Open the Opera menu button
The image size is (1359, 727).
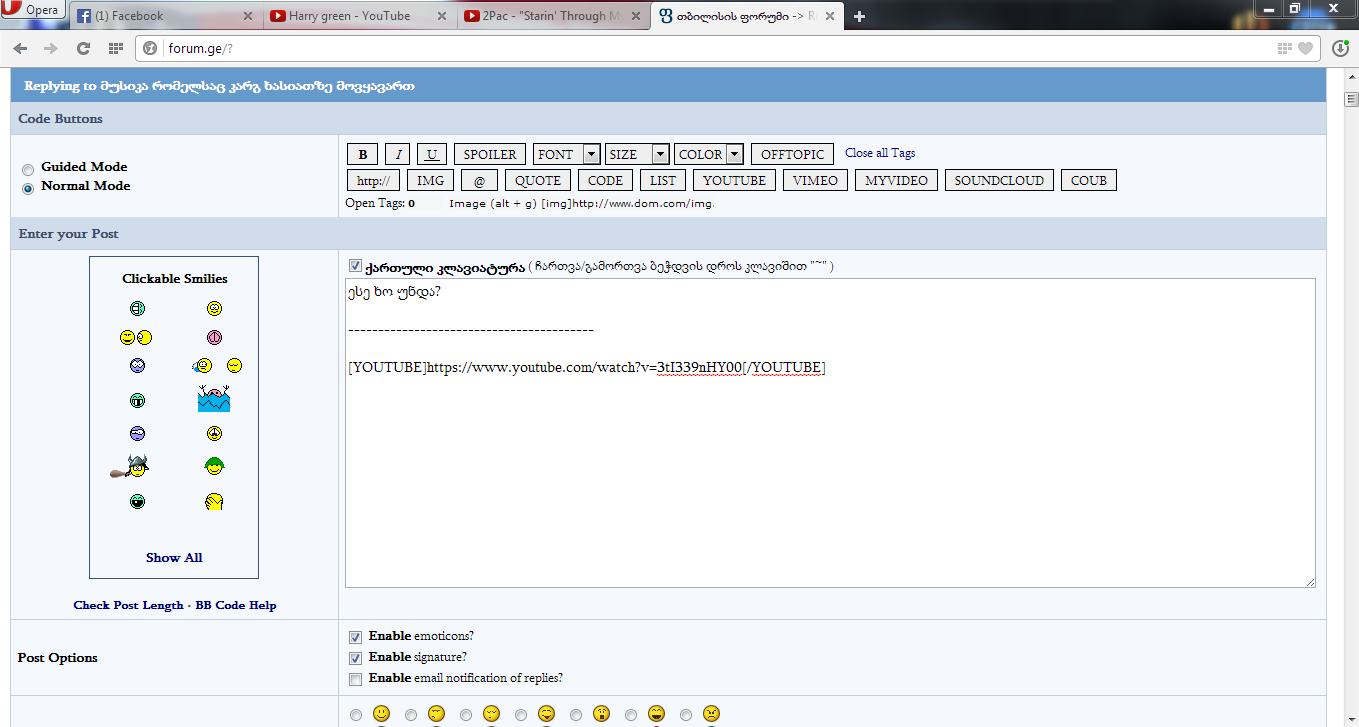click(x=33, y=11)
